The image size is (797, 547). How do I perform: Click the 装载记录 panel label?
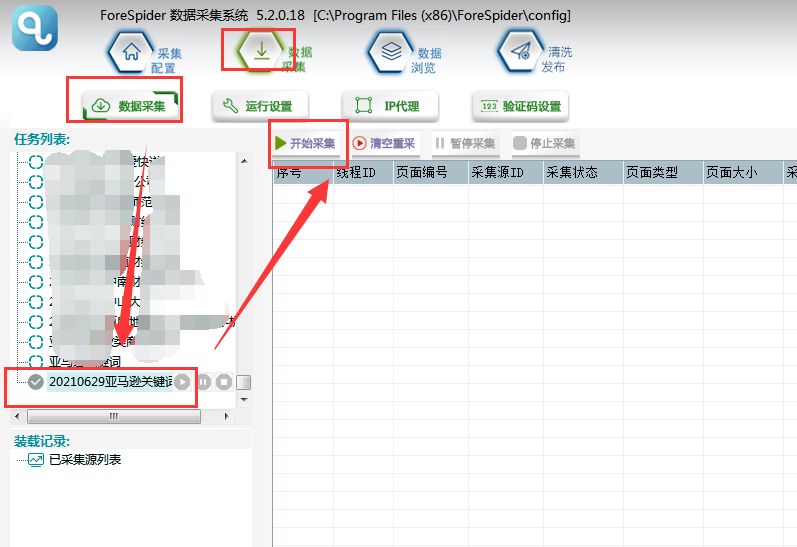pyautogui.click(x=42, y=441)
